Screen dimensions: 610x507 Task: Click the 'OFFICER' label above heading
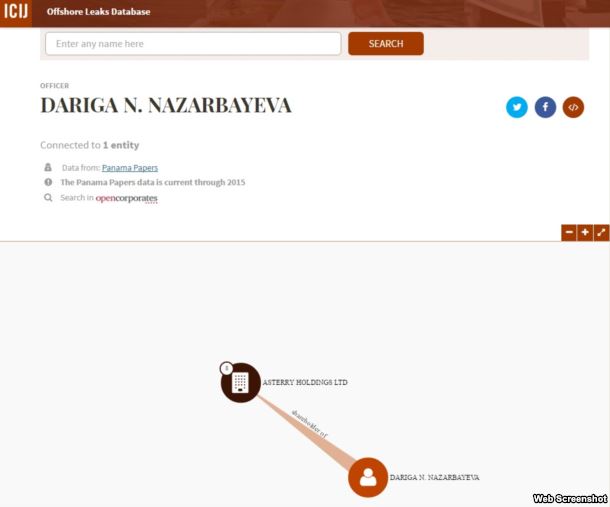(54, 86)
